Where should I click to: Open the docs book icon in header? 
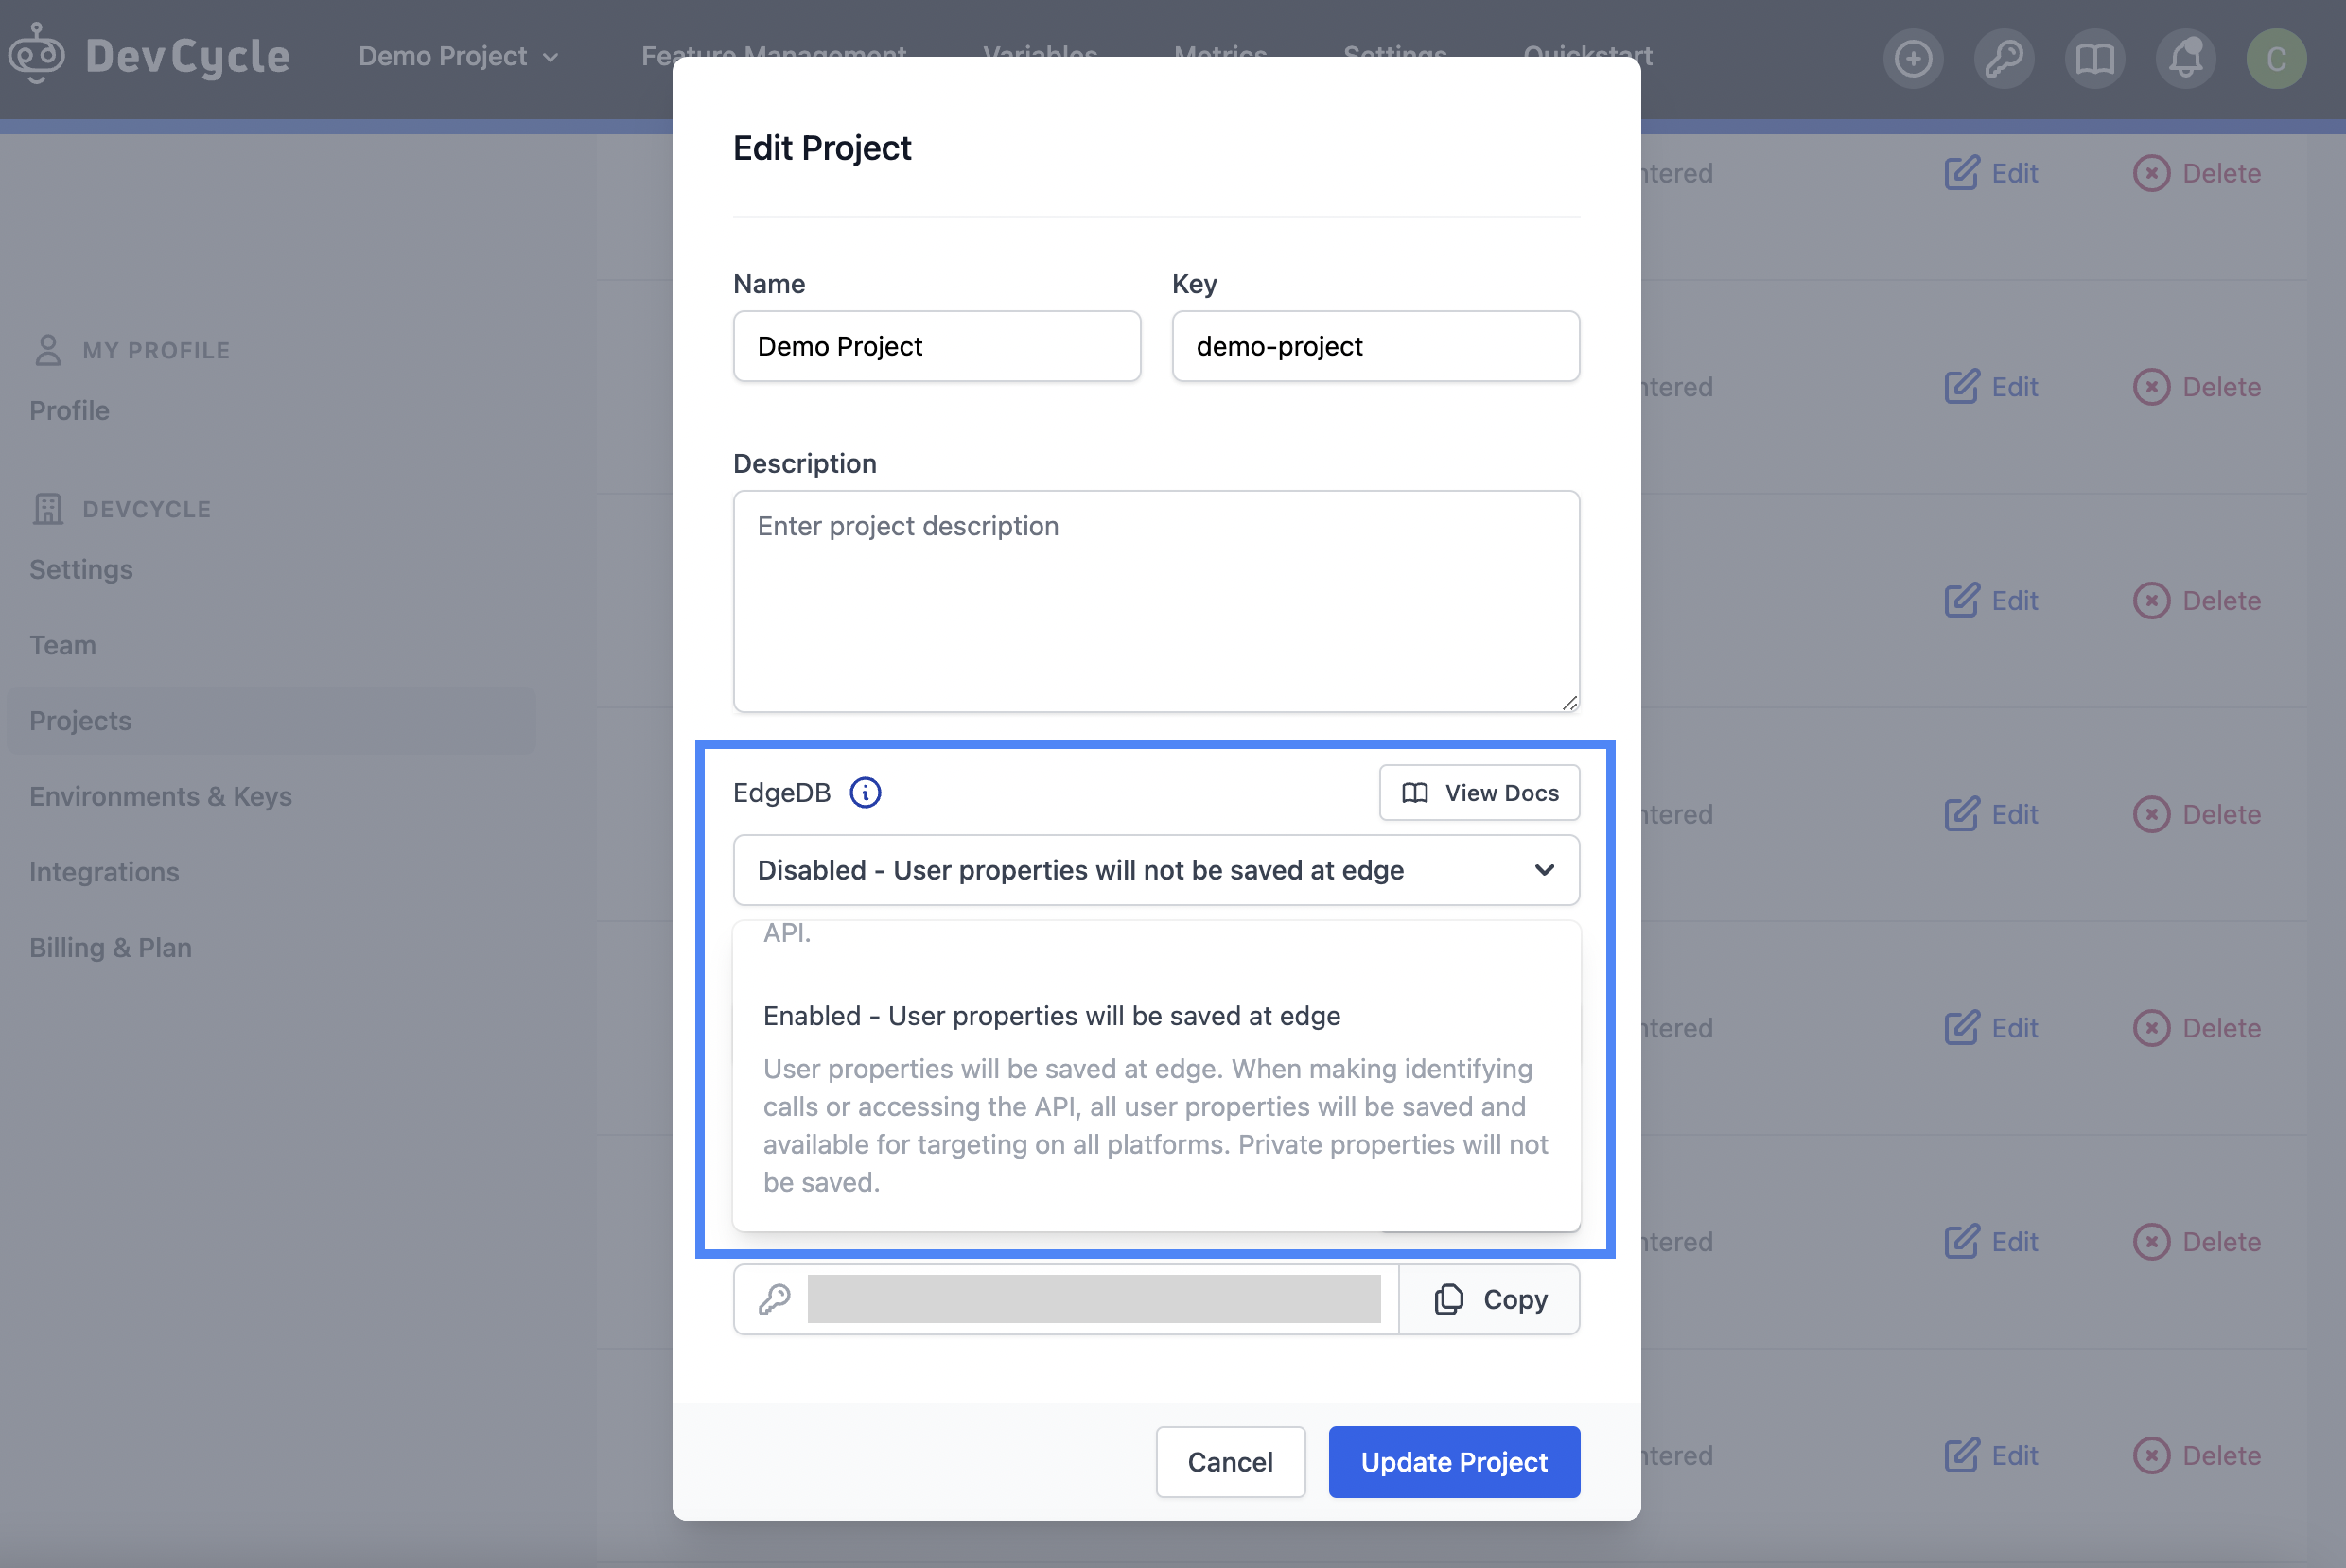coord(2095,58)
